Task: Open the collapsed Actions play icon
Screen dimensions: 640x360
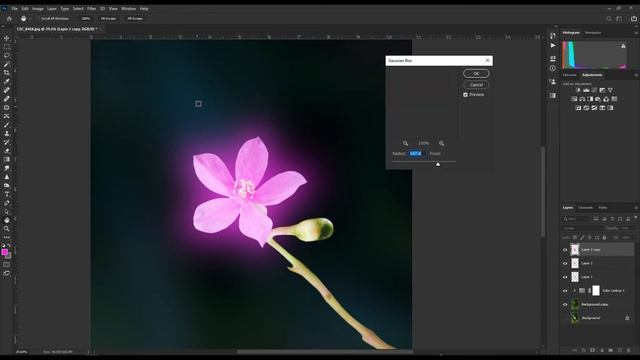Action: tap(553, 45)
